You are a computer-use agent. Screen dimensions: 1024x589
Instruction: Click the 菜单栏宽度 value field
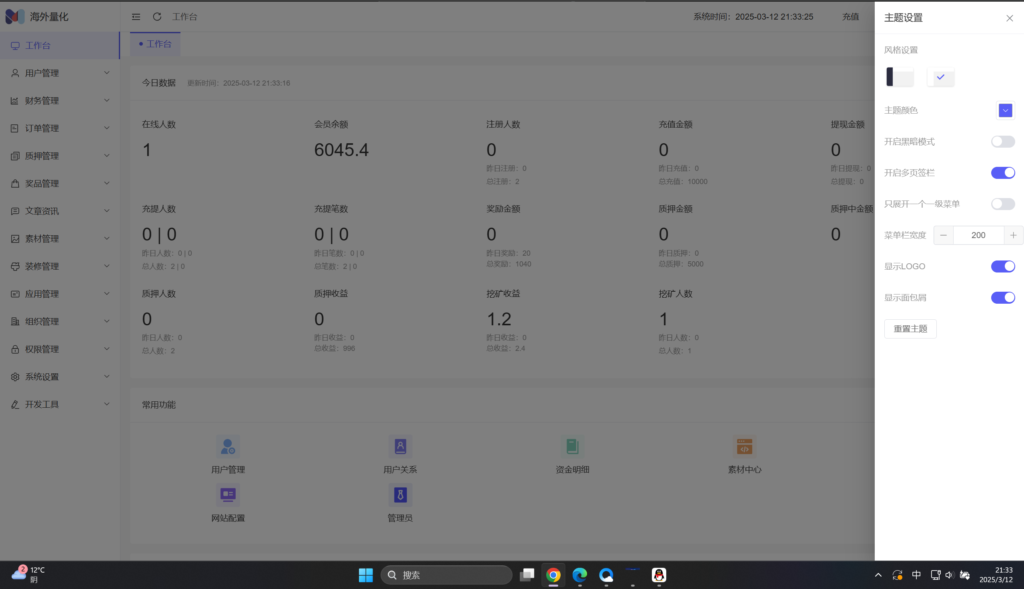[x=978, y=235]
